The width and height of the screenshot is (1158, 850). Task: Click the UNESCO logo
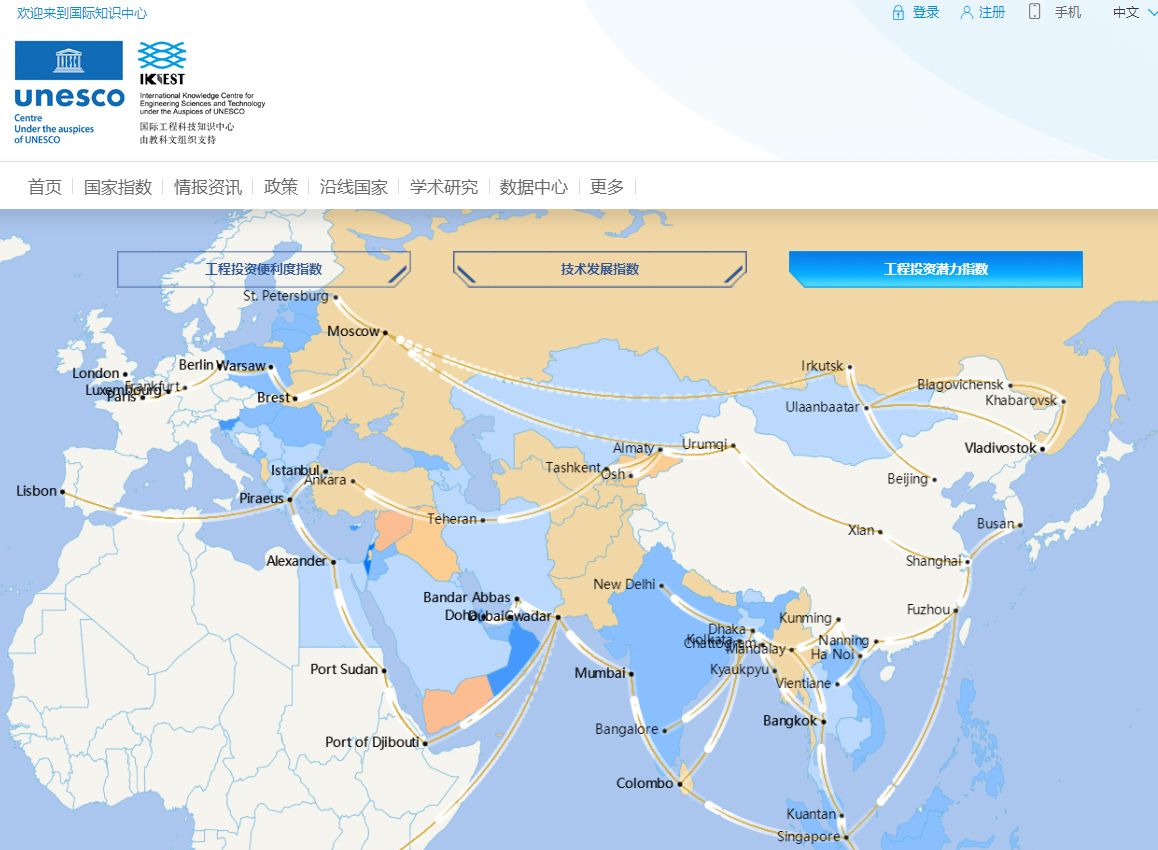pos(69,92)
